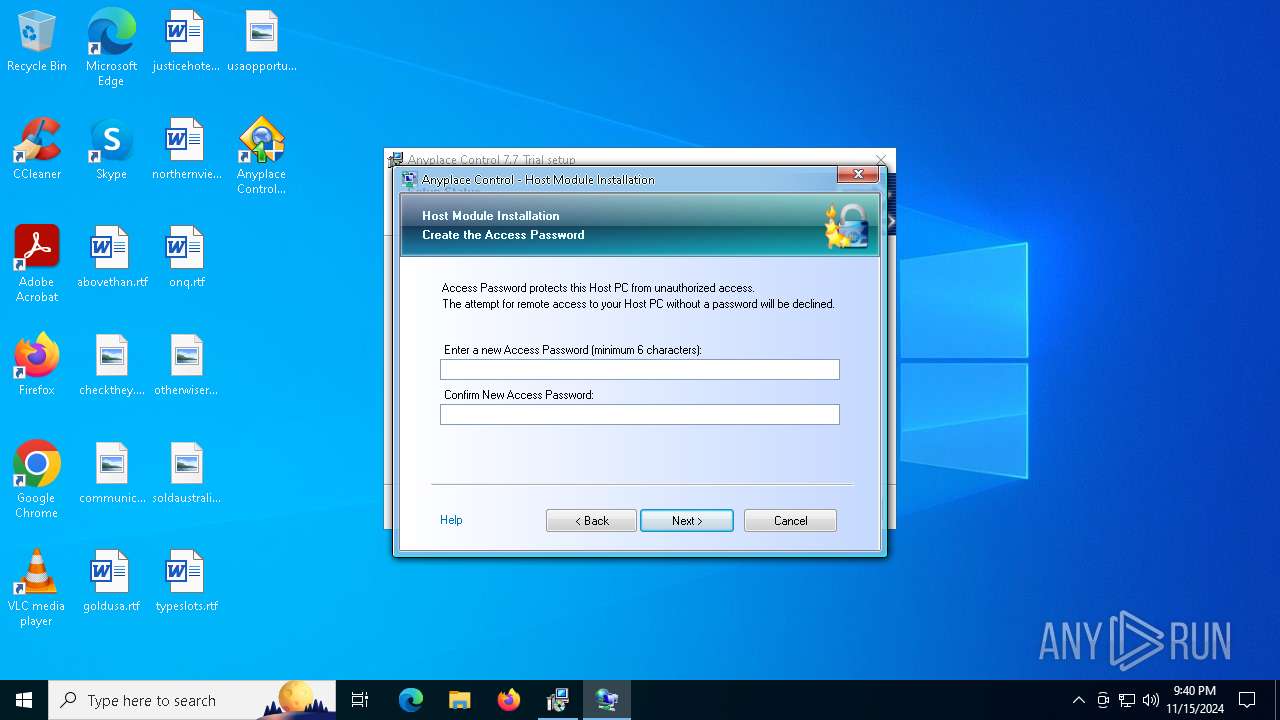The height and width of the screenshot is (720, 1280).
Task: Select the typeslots.rtf file icon
Action: (x=186, y=582)
